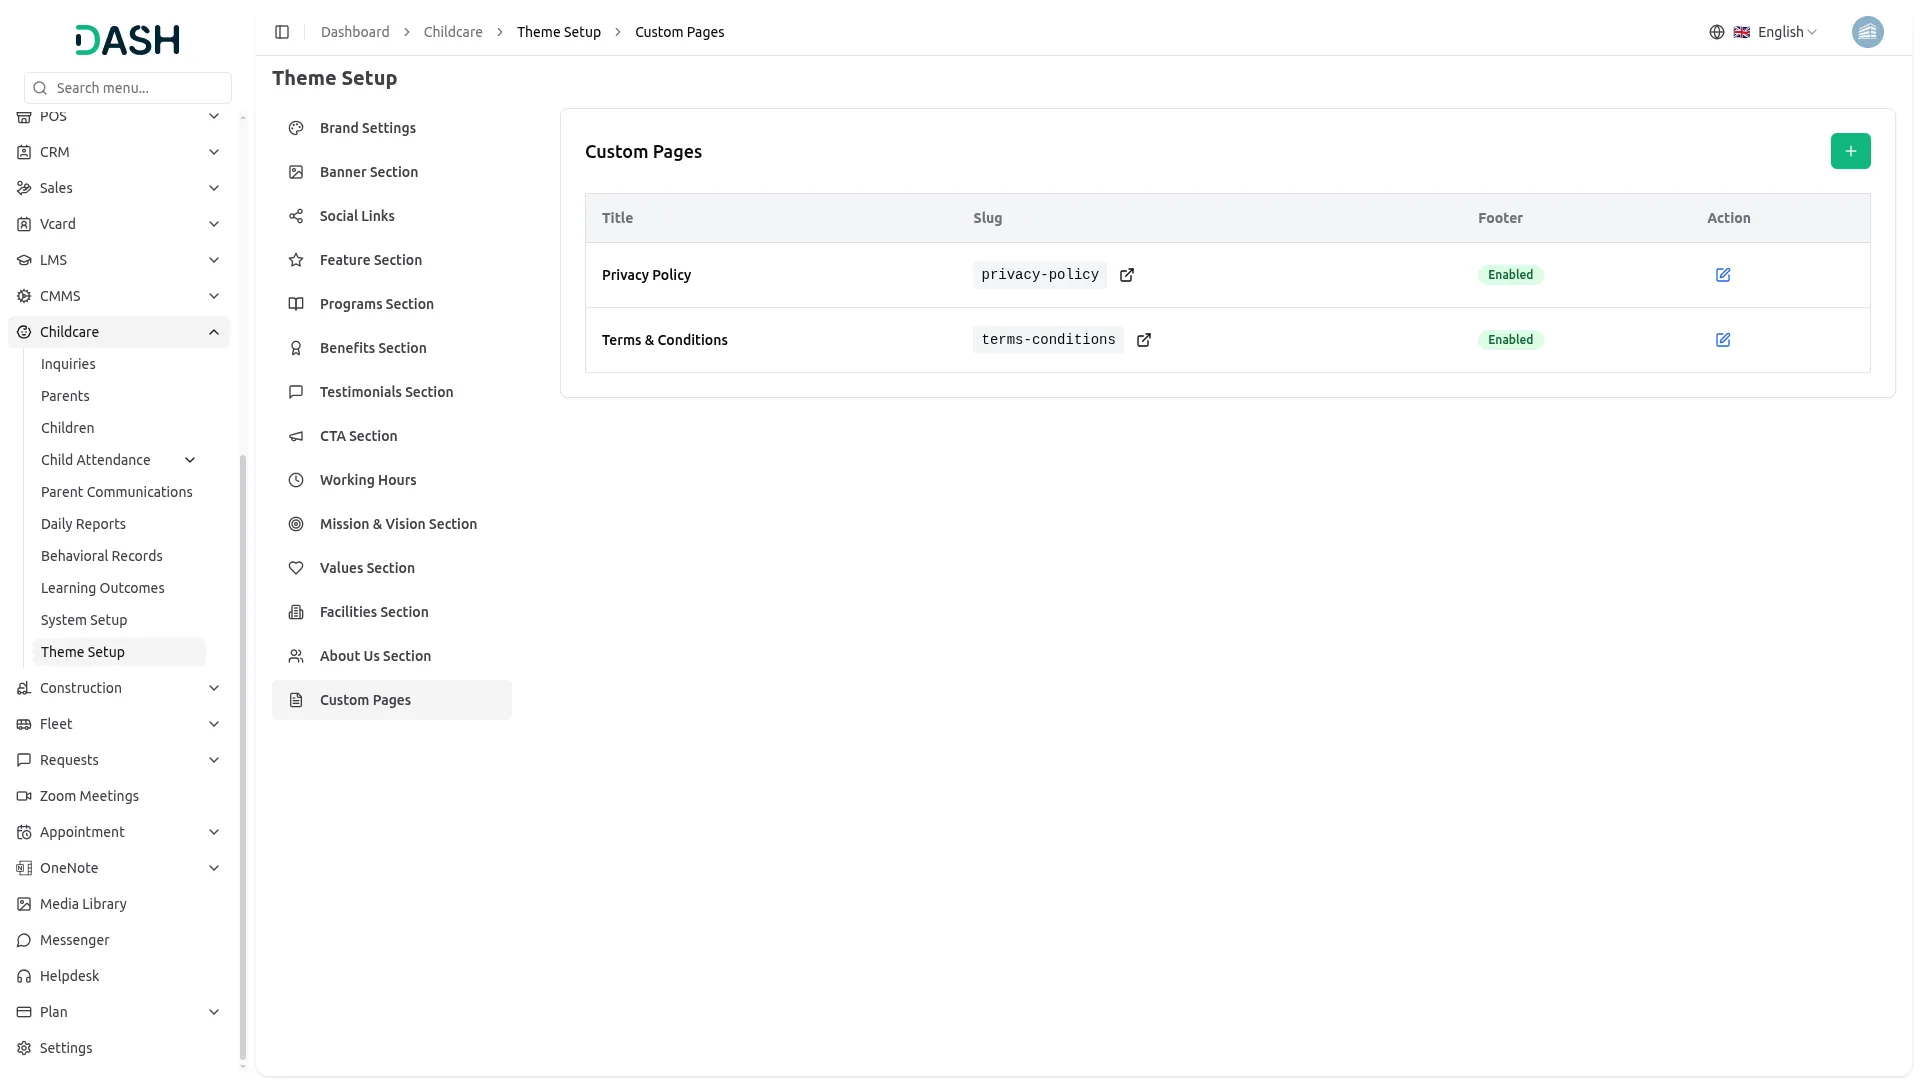Click the Enabled badge for Privacy Policy
Screen dimensions: 1920x1080
(1510, 275)
